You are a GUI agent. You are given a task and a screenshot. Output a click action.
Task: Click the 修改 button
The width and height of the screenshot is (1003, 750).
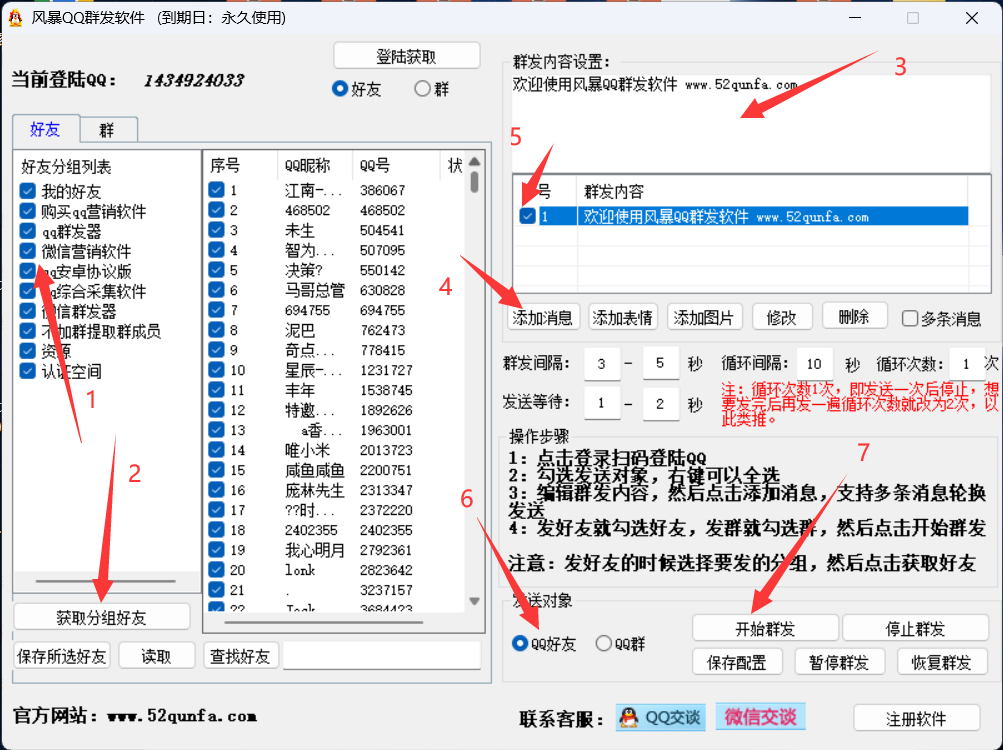pos(782,317)
